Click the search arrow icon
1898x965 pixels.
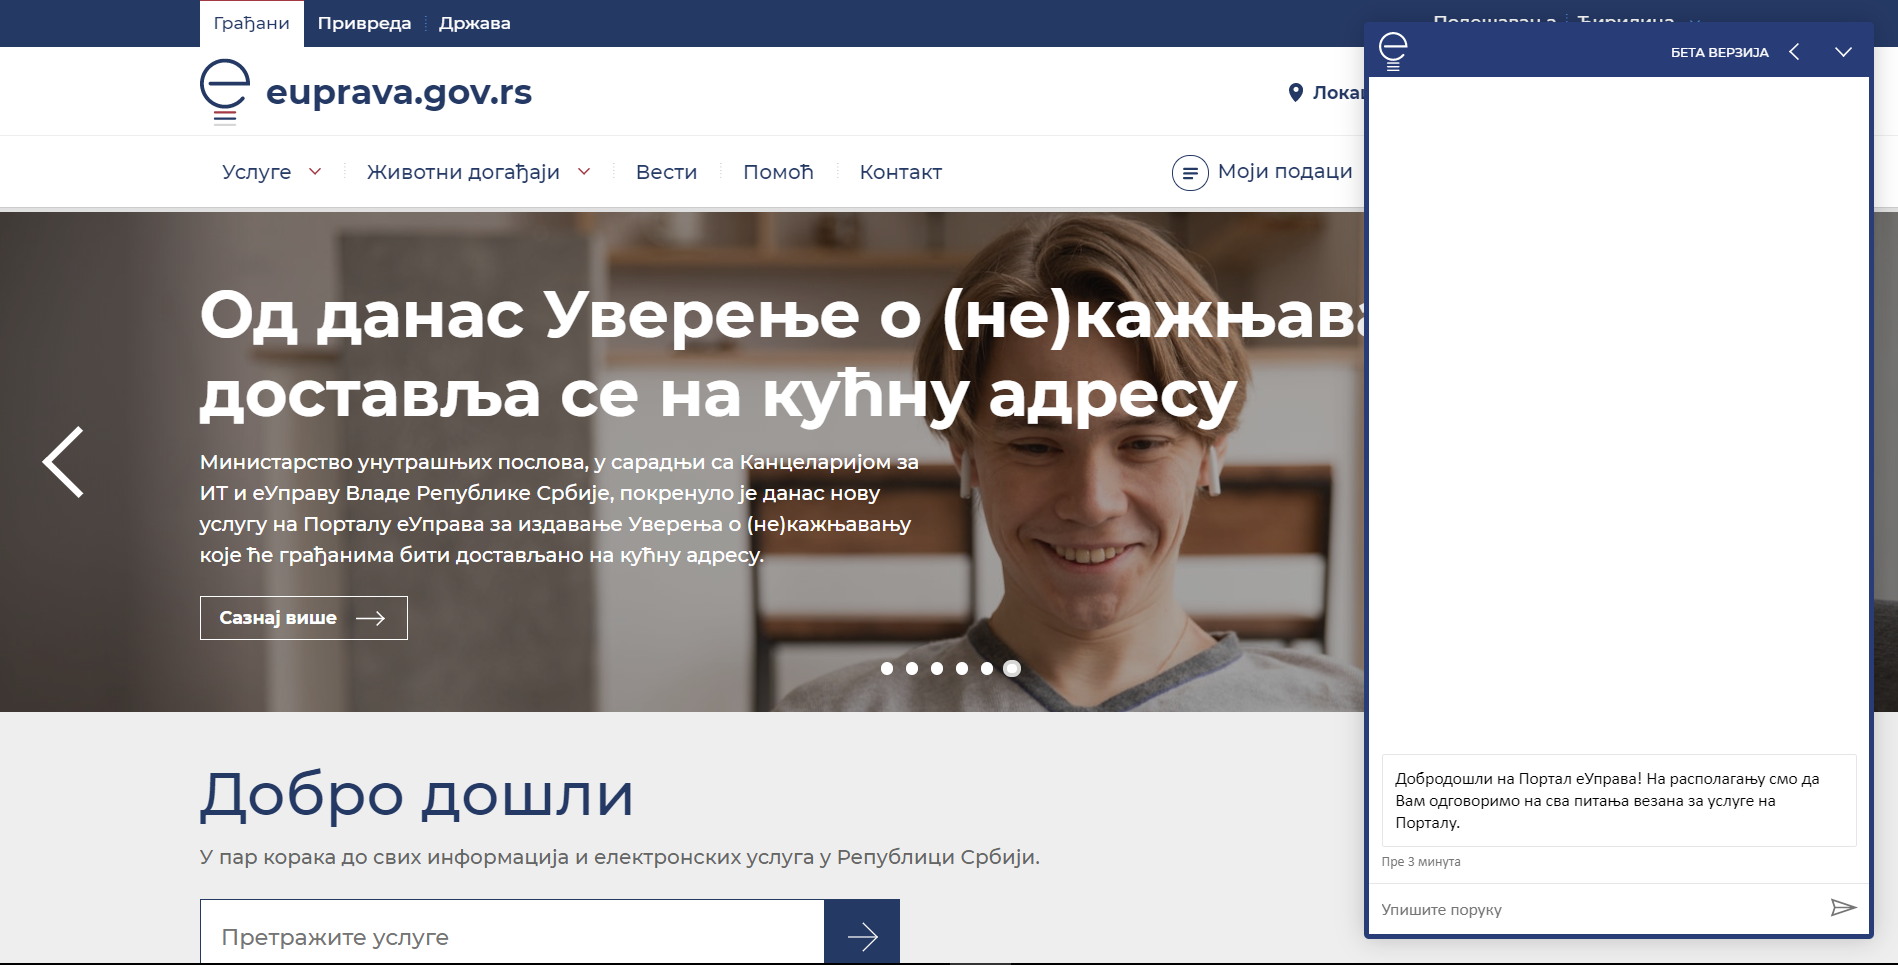pos(864,936)
